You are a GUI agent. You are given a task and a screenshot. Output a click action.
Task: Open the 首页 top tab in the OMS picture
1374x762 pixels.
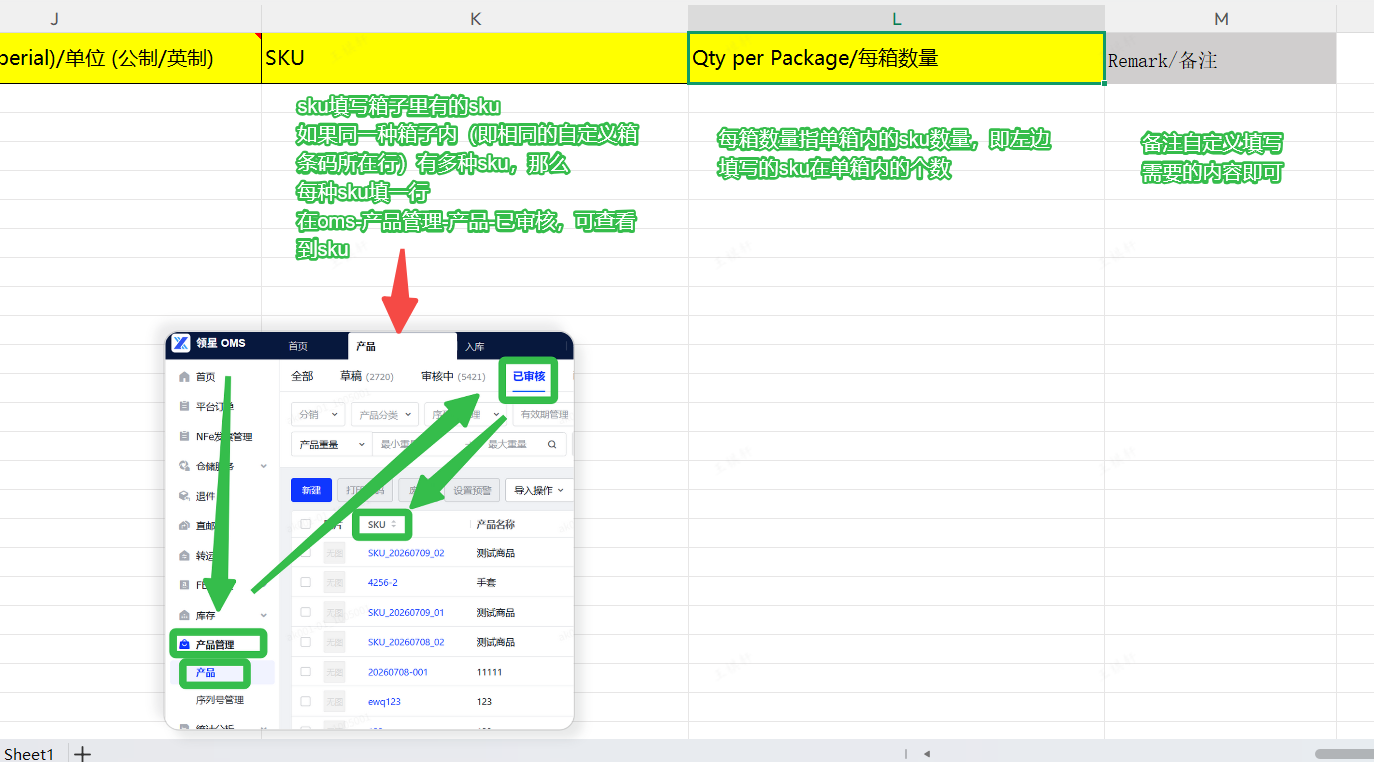[x=298, y=346]
